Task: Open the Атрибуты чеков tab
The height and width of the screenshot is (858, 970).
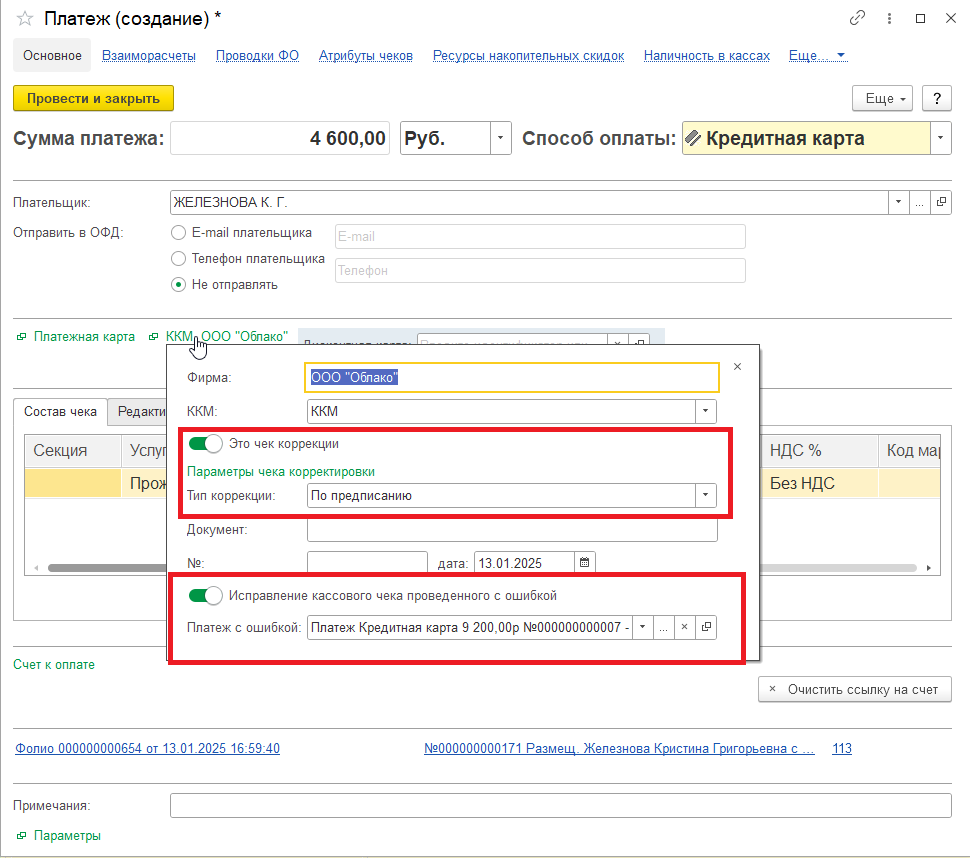Action: click(365, 56)
